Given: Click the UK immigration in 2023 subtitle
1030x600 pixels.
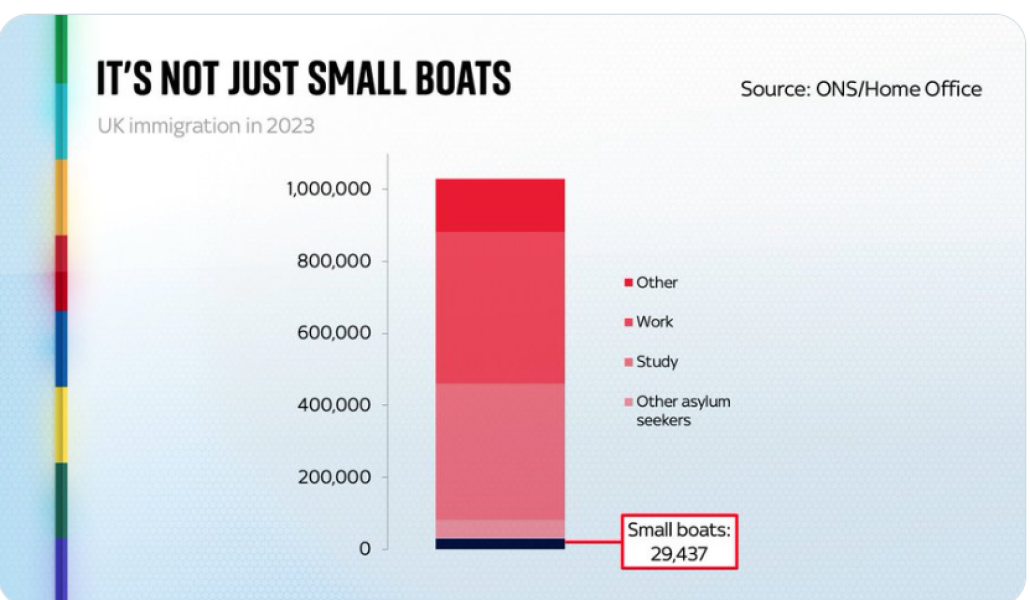Looking at the screenshot, I should 206,127.
